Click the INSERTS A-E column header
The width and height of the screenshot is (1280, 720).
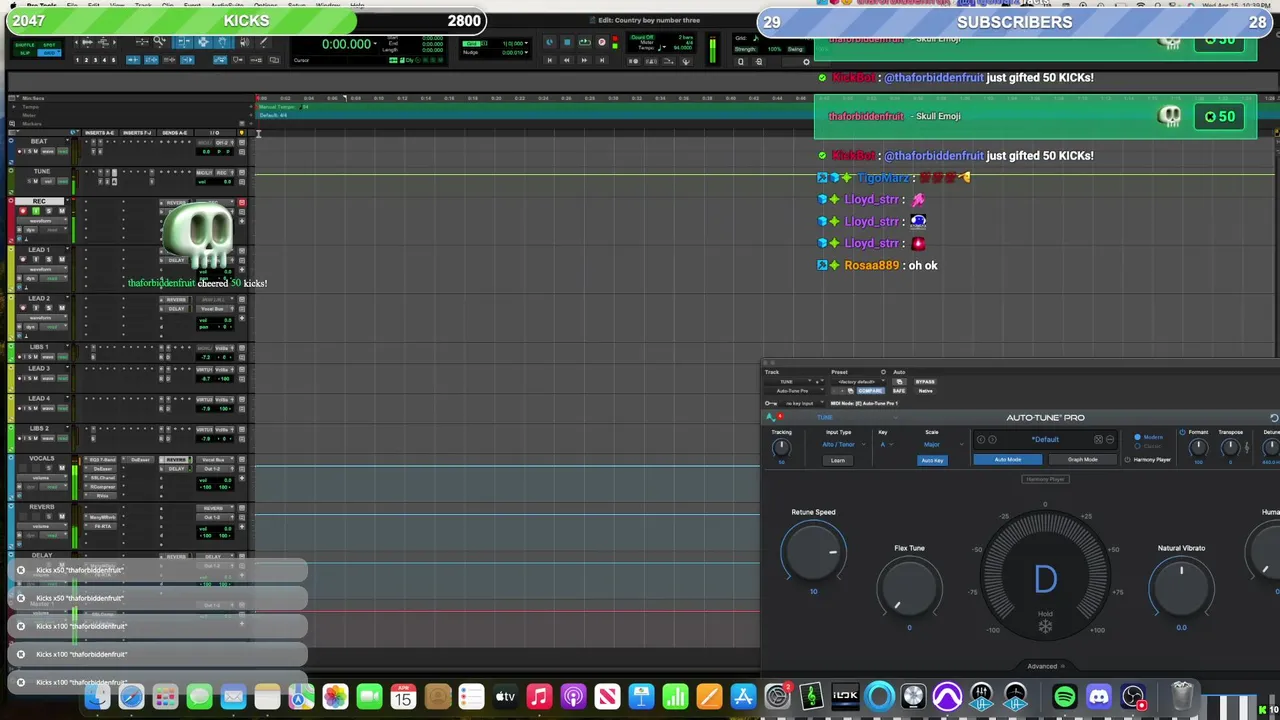click(x=99, y=133)
